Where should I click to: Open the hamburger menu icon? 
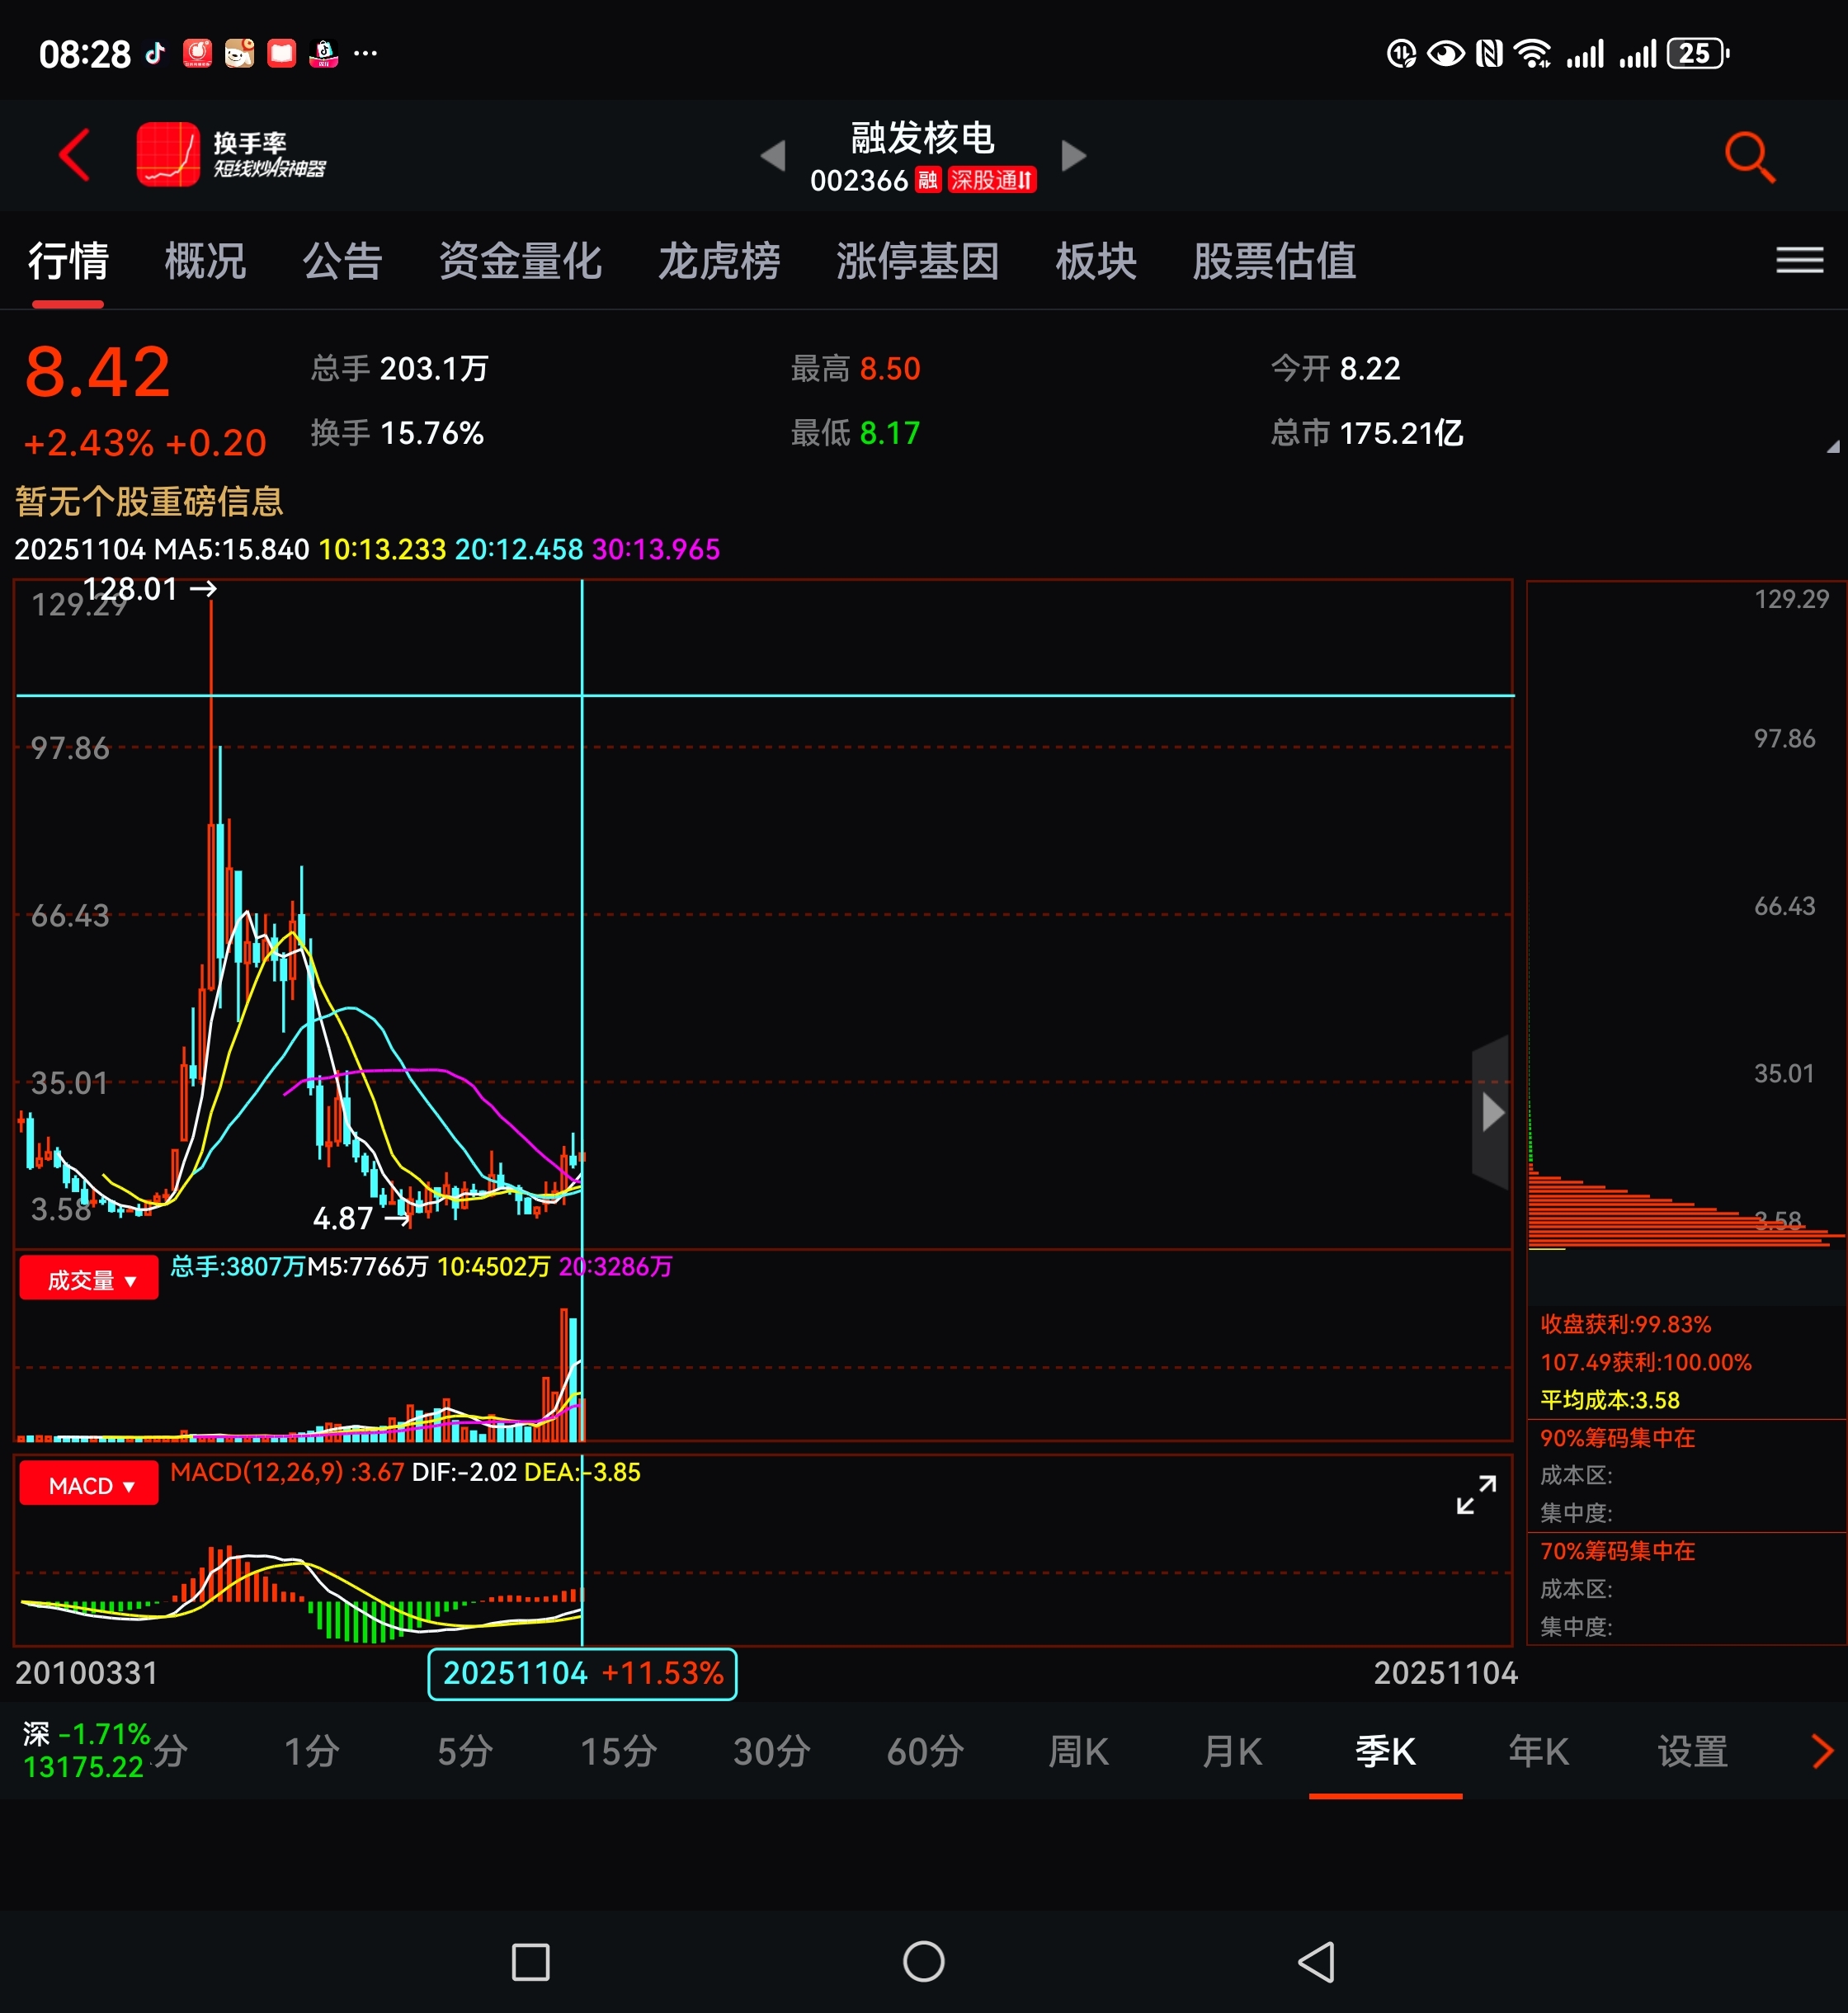[x=1799, y=261]
